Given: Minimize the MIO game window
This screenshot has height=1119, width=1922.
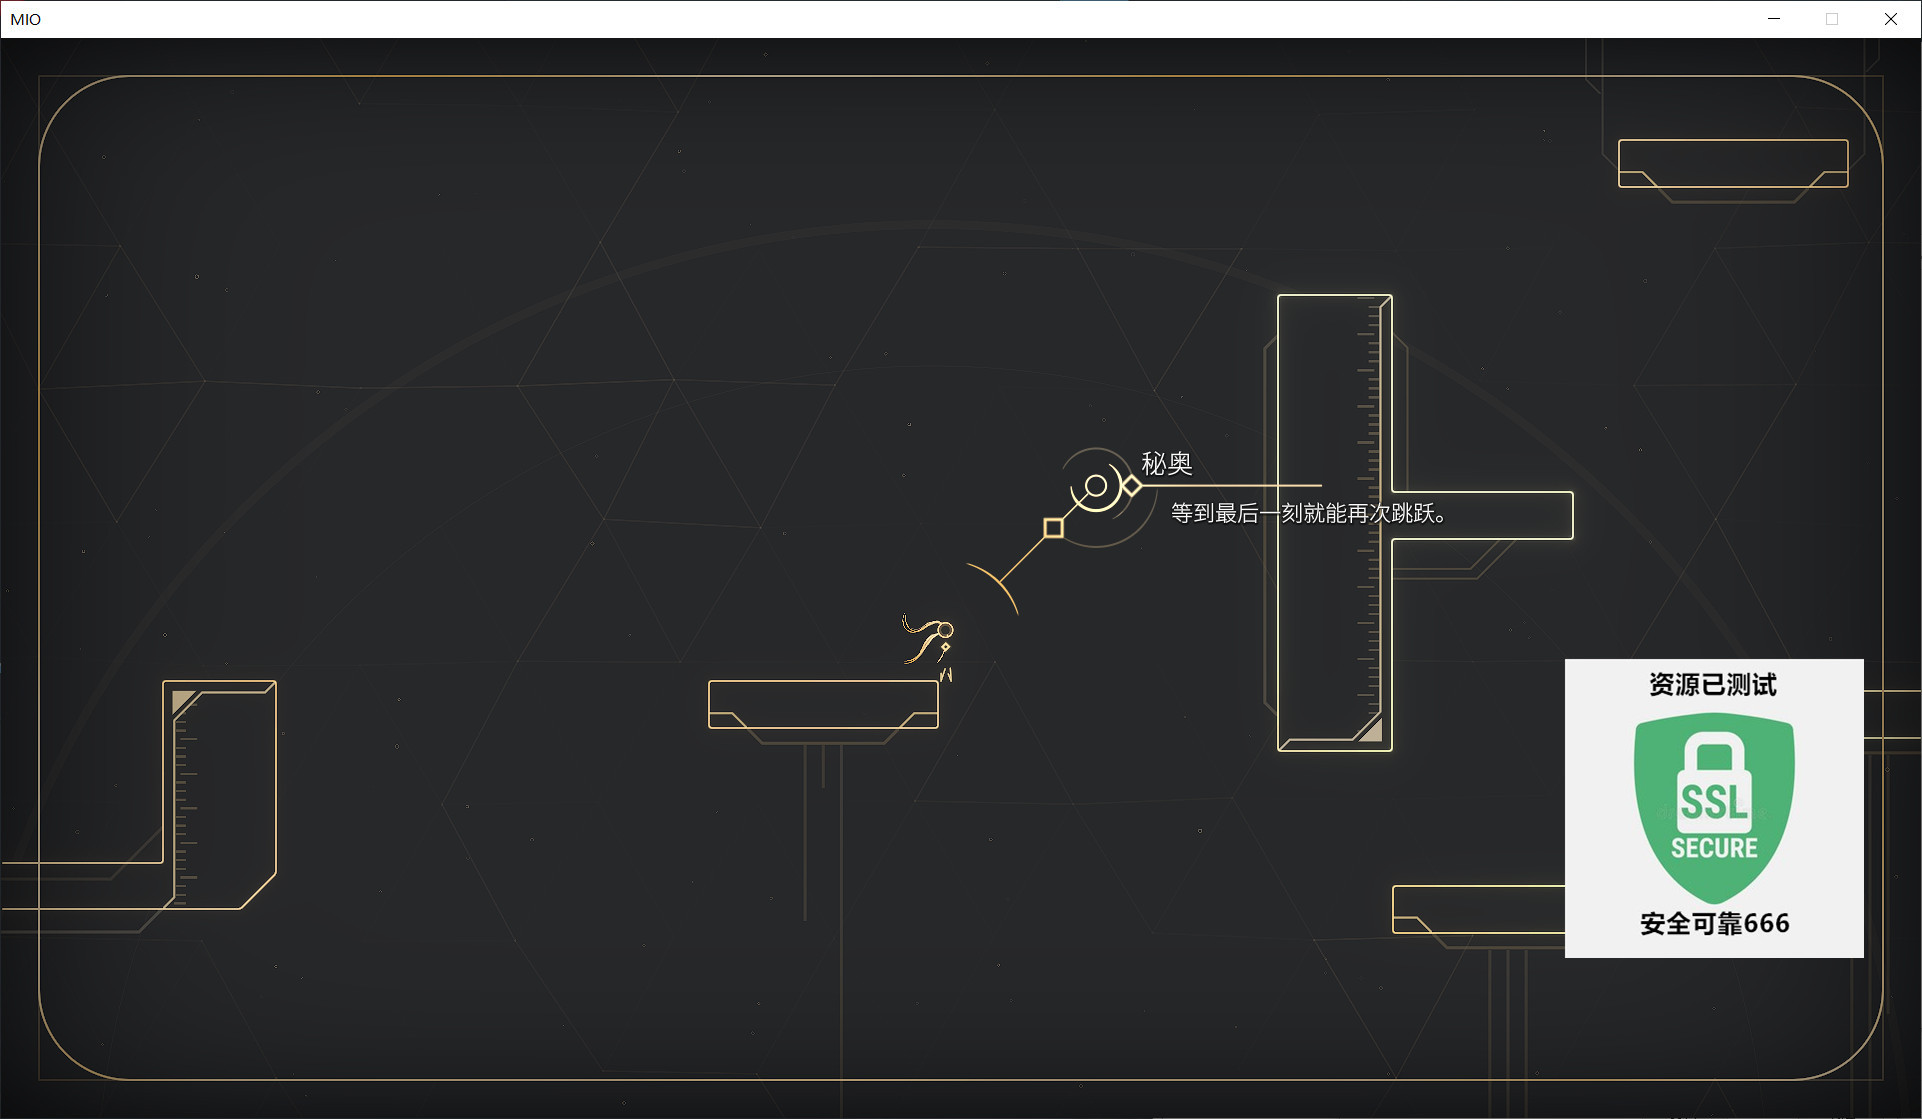Looking at the screenshot, I should click(1774, 19).
